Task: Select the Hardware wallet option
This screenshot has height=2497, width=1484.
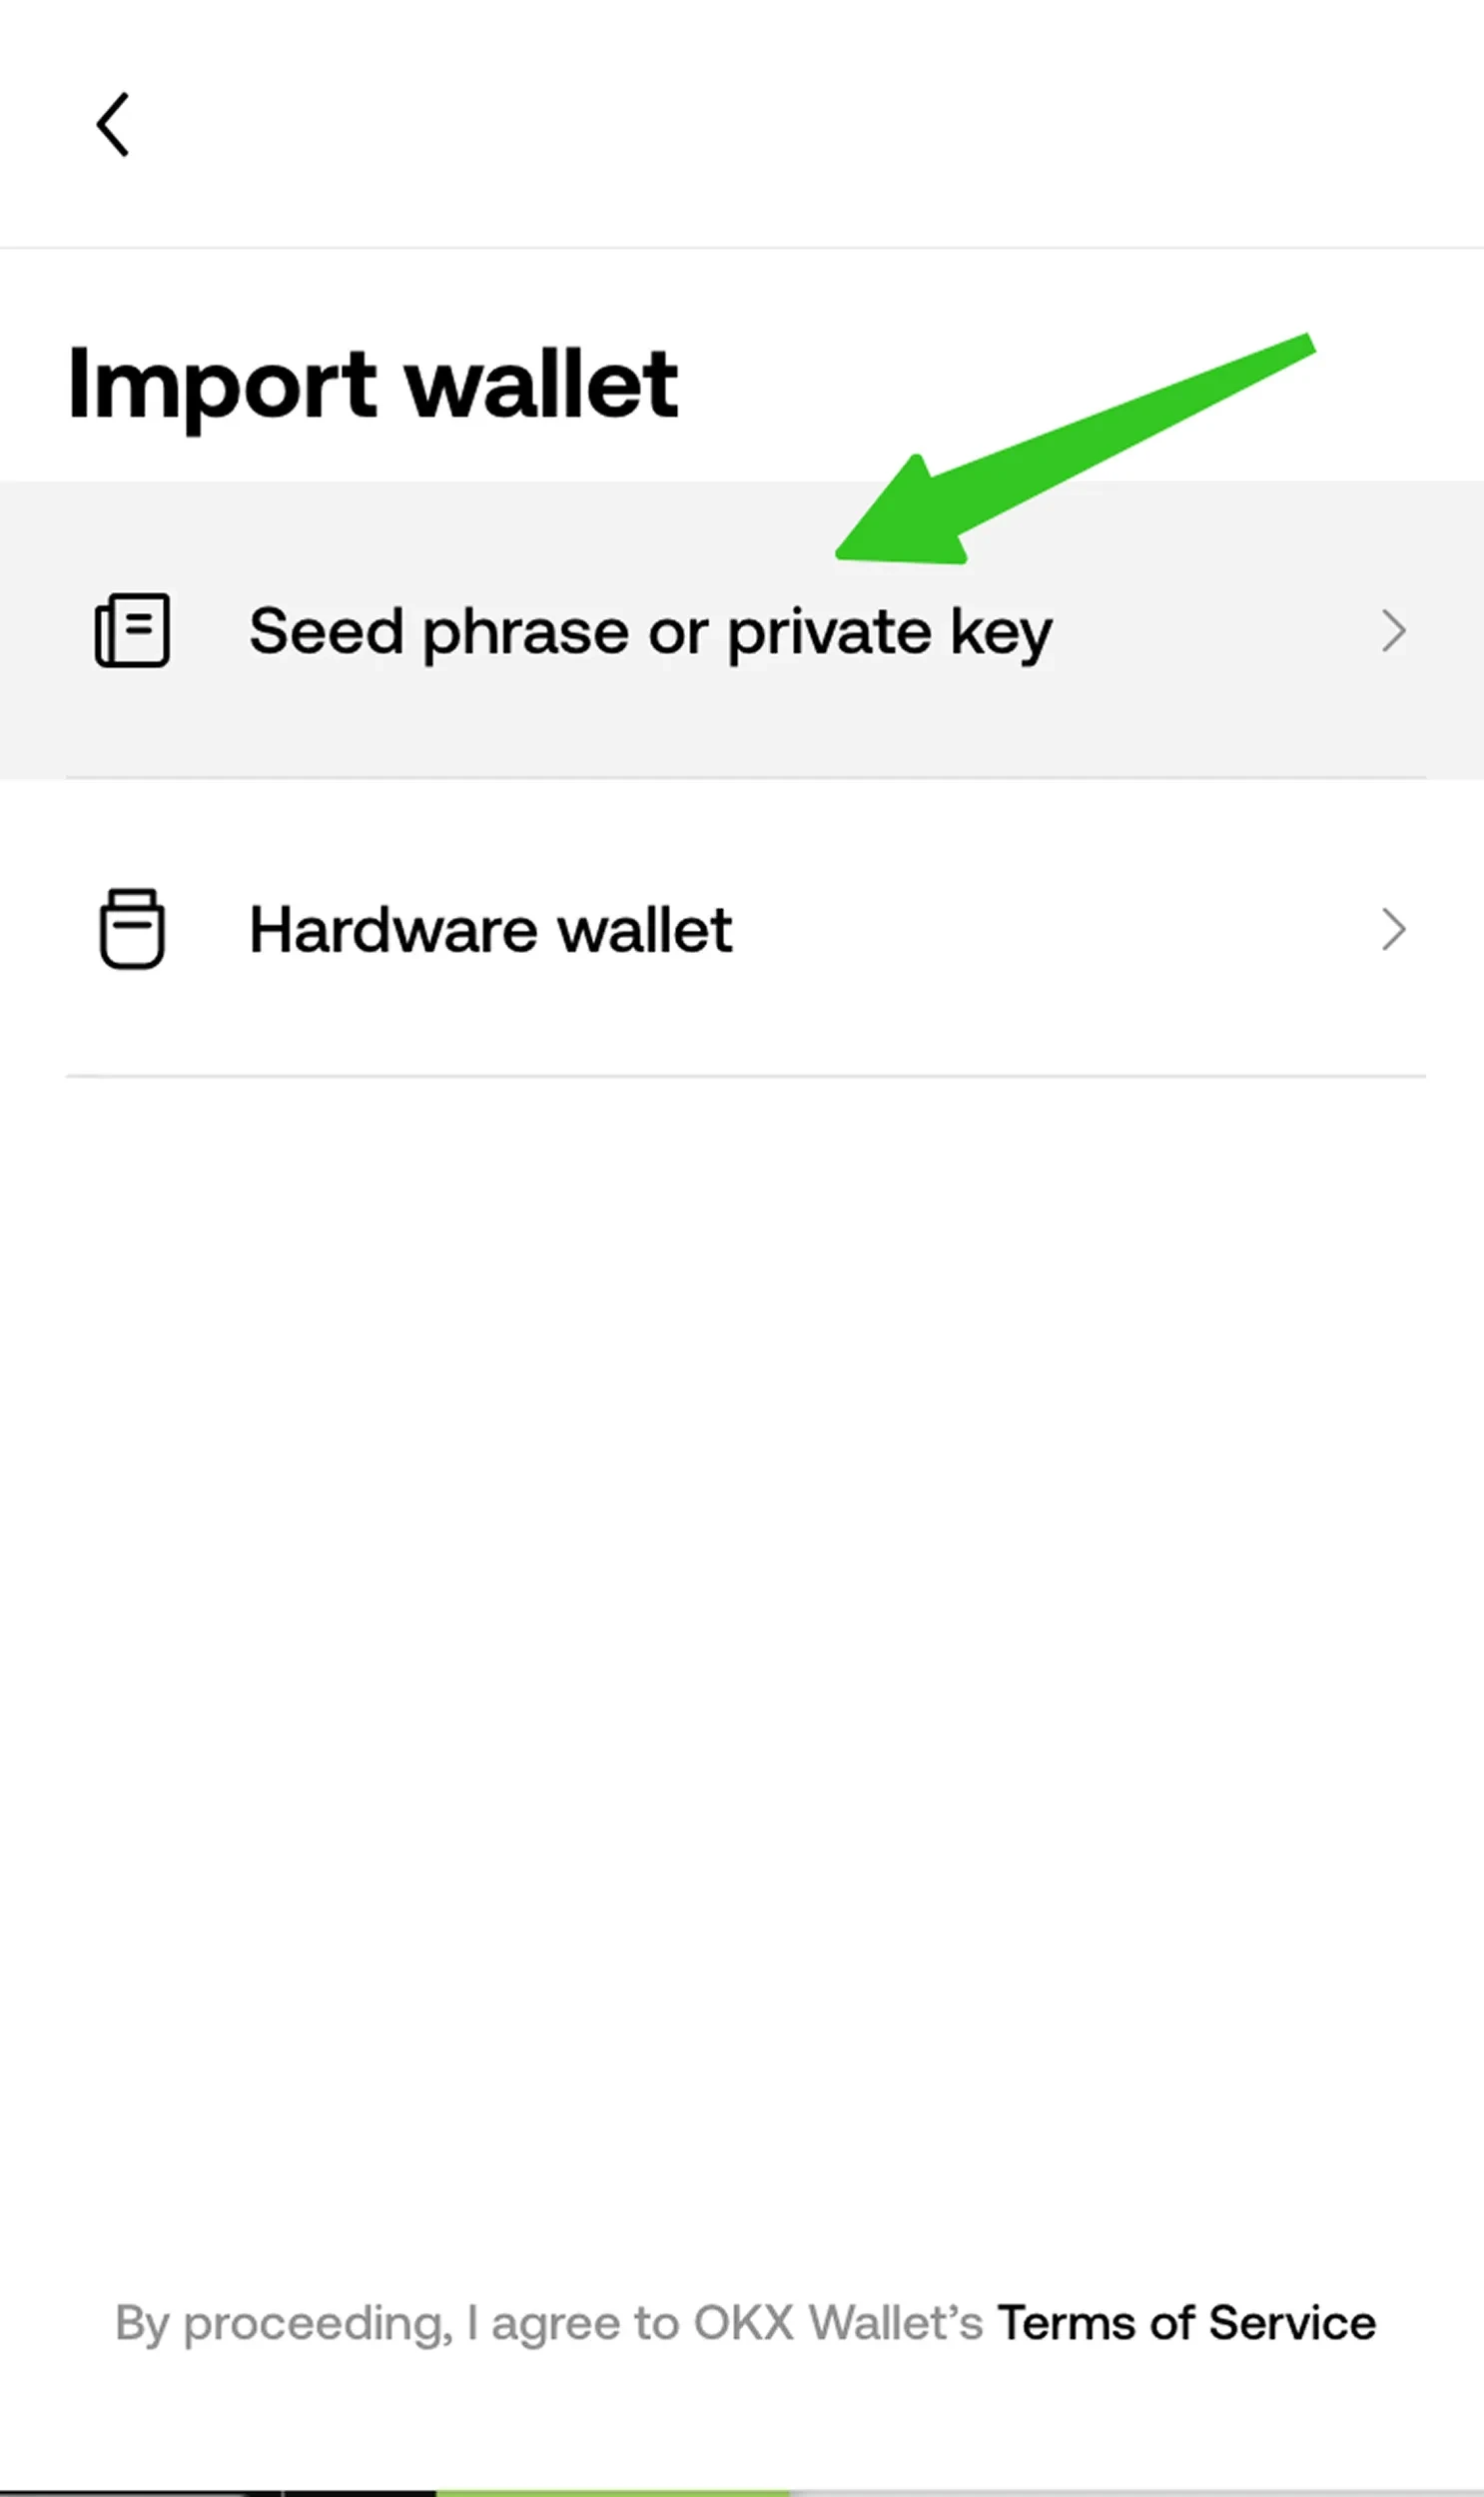Action: [742, 929]
